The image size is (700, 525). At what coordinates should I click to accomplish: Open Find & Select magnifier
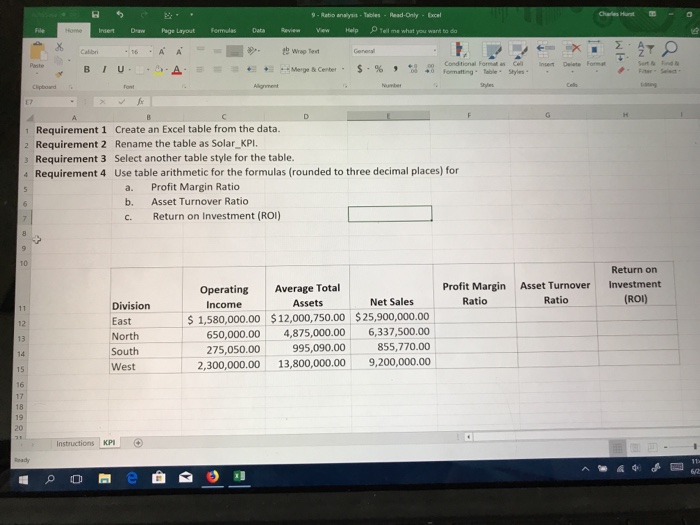tap(670, 57)
